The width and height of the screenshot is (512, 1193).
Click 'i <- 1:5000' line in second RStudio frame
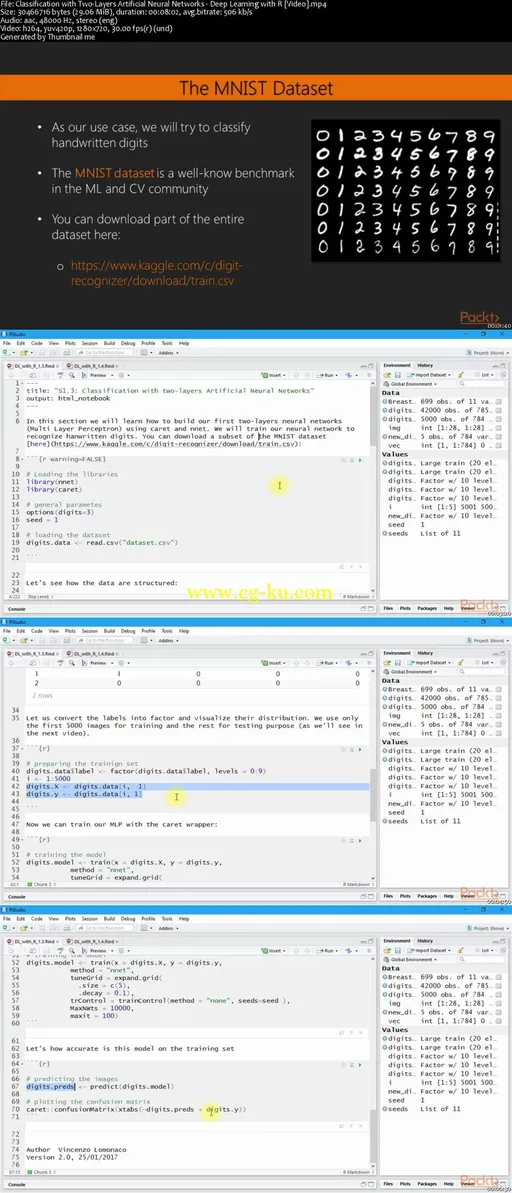coord(49,778)
